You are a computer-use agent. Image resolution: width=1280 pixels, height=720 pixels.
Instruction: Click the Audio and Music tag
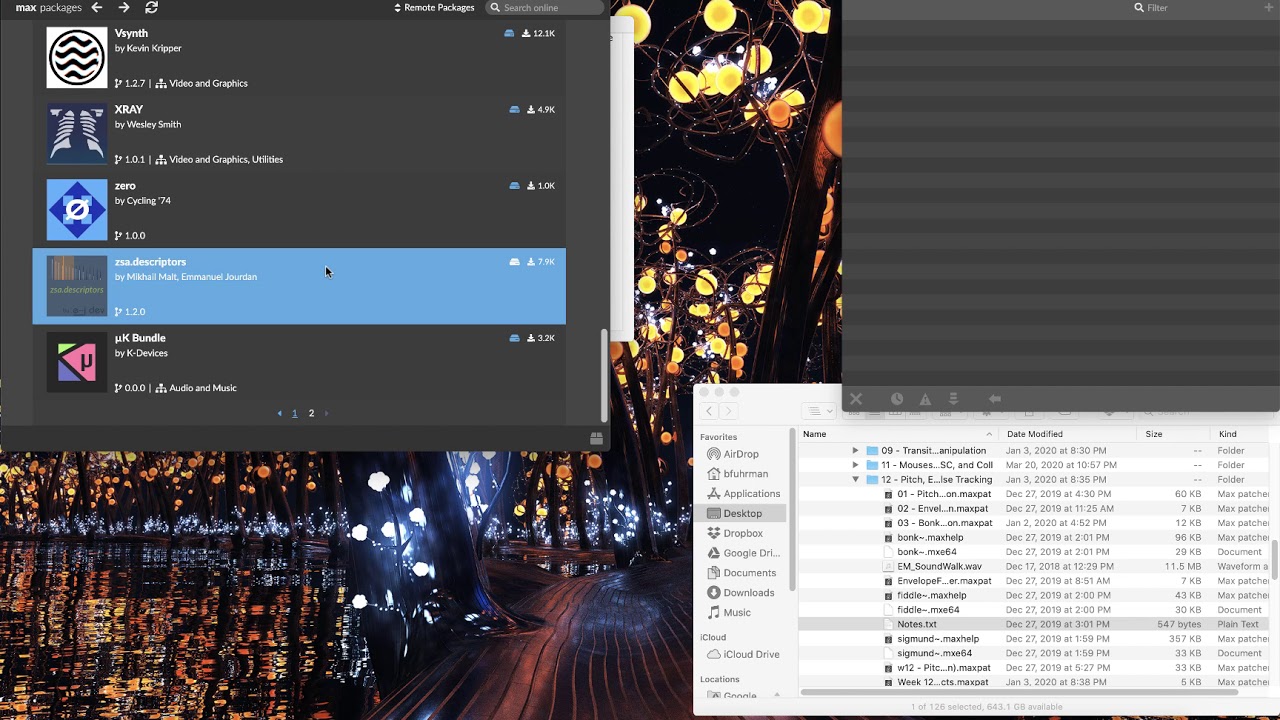203,388
